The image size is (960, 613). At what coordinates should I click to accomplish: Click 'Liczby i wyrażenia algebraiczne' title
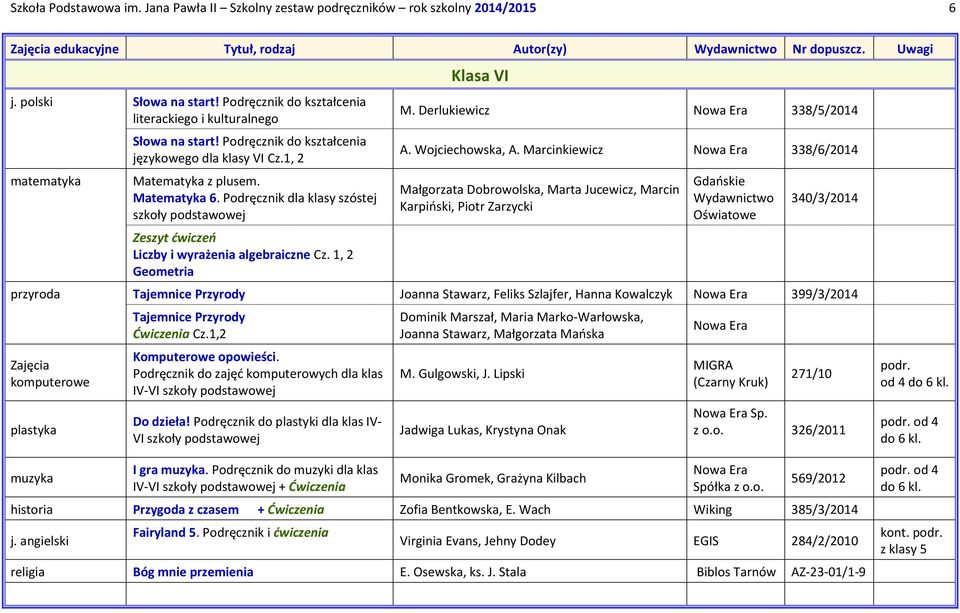click(221, 255)
